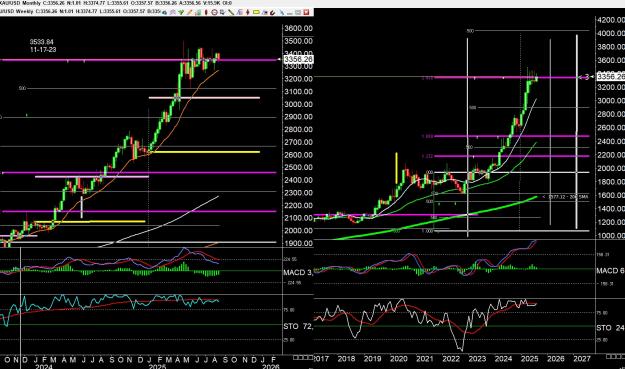Click the 2020 year label on monthly time axis
The image size is (625, 369).
click(x=398, y=359)
